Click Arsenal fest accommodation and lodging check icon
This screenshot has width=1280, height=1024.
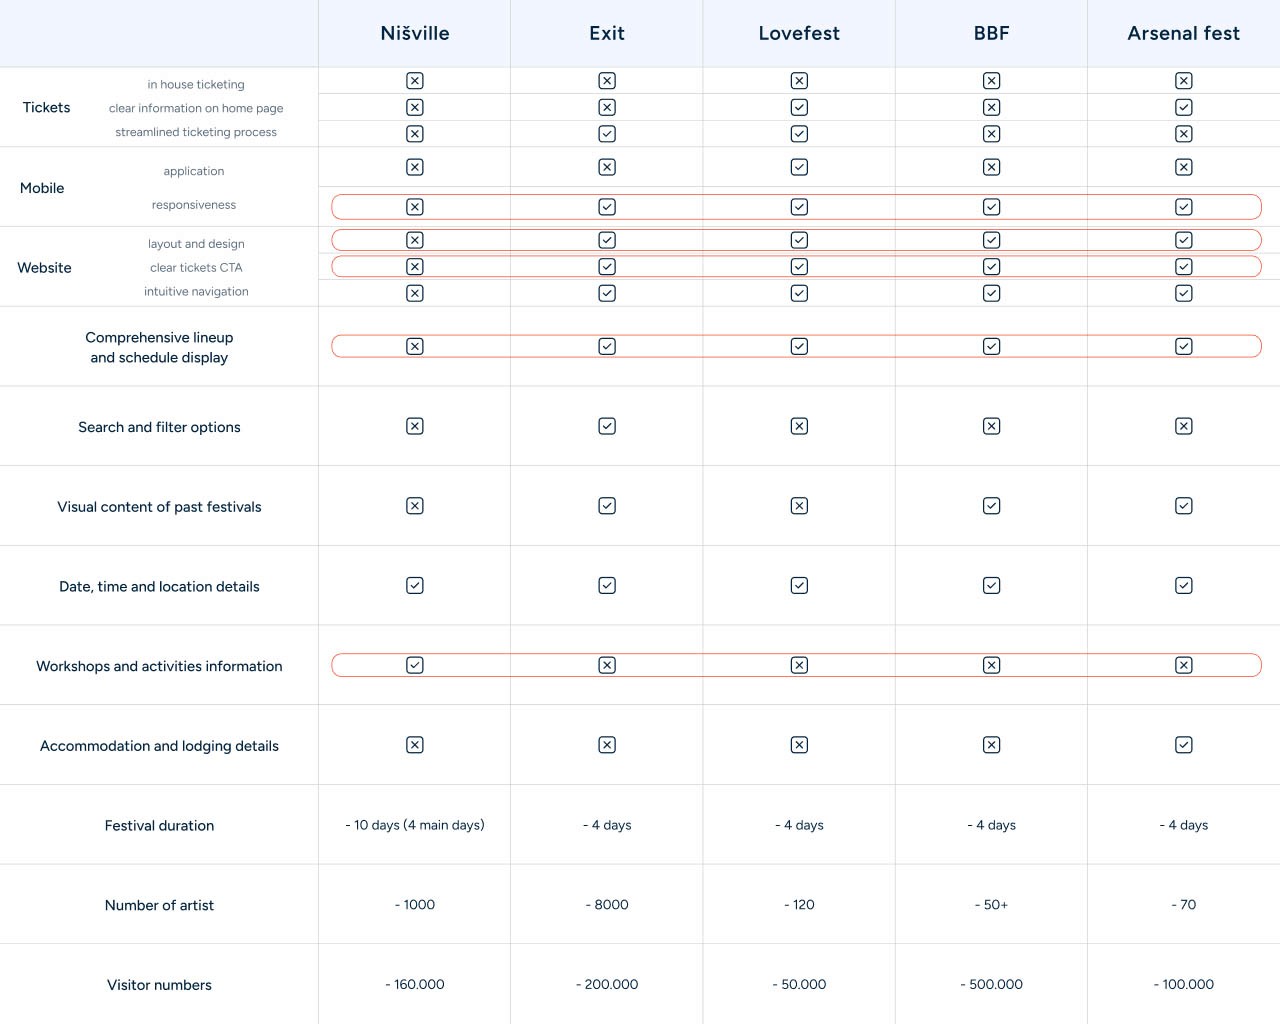(x=1184, y=745)
